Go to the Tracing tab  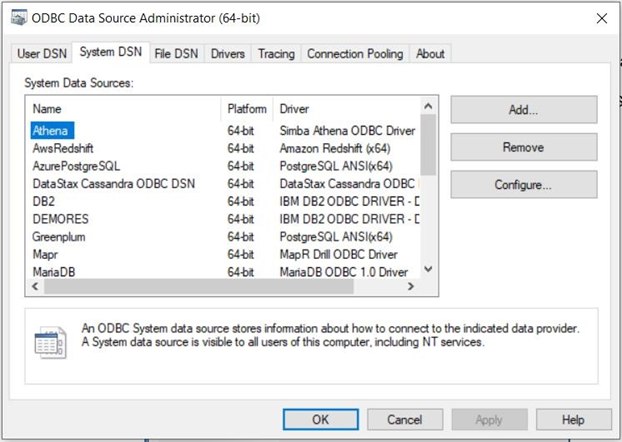click(276, 54)
